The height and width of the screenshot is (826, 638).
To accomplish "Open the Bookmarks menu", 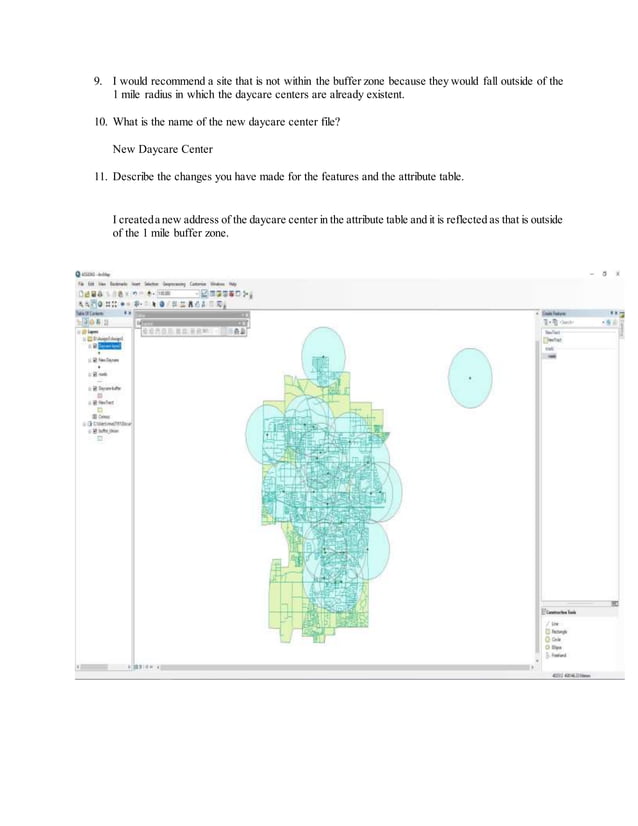I will [119, 284].
